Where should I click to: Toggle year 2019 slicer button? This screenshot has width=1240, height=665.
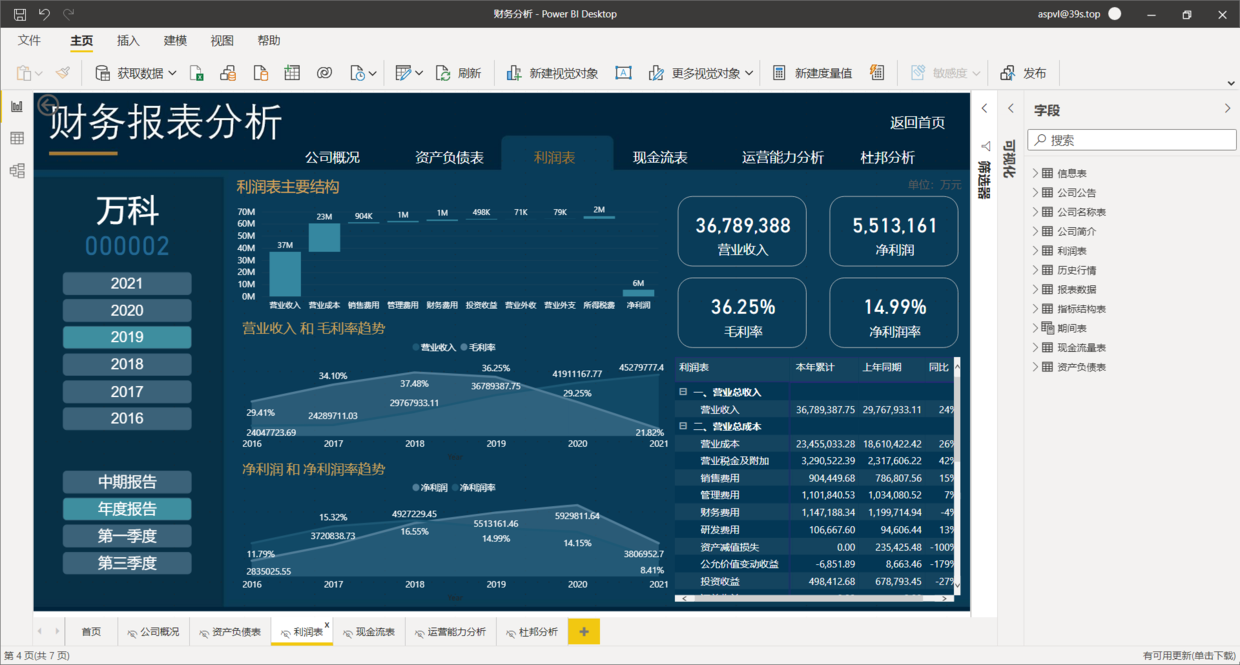point(127,337)
